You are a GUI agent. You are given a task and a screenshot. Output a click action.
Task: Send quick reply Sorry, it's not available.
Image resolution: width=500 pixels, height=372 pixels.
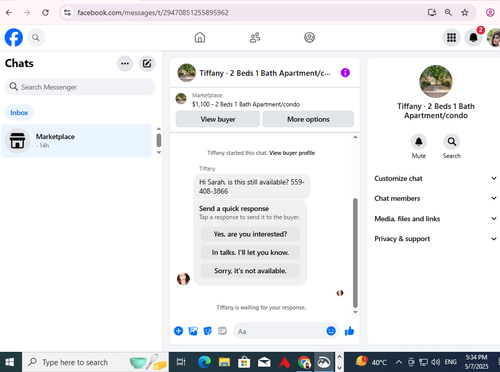(250, 271)
